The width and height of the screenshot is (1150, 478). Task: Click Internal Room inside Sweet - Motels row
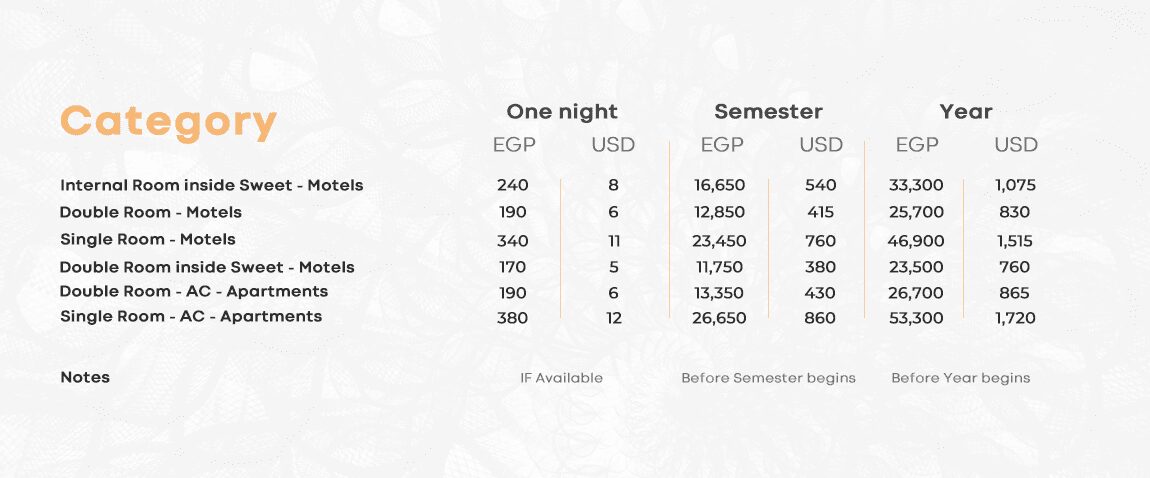click(211, 185)
